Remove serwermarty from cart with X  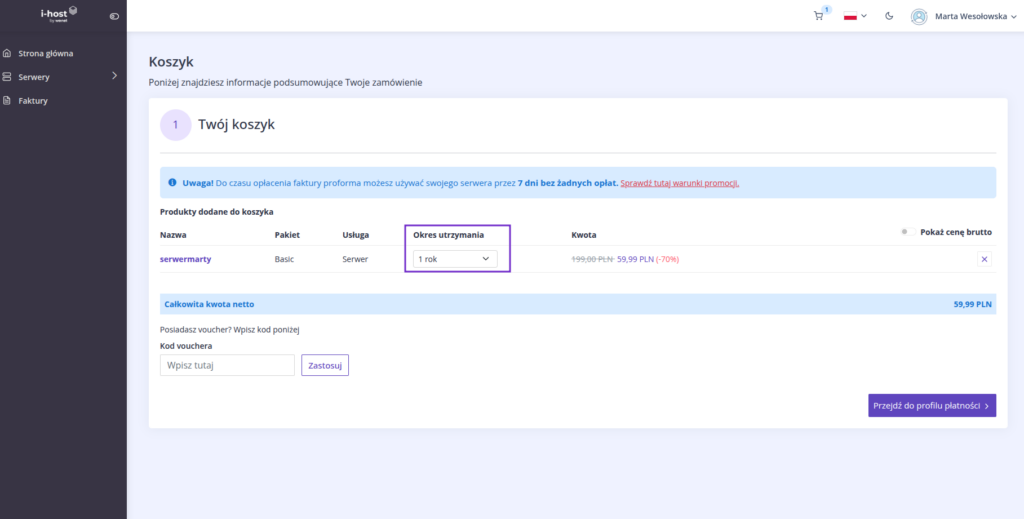[x=984, y=259]
